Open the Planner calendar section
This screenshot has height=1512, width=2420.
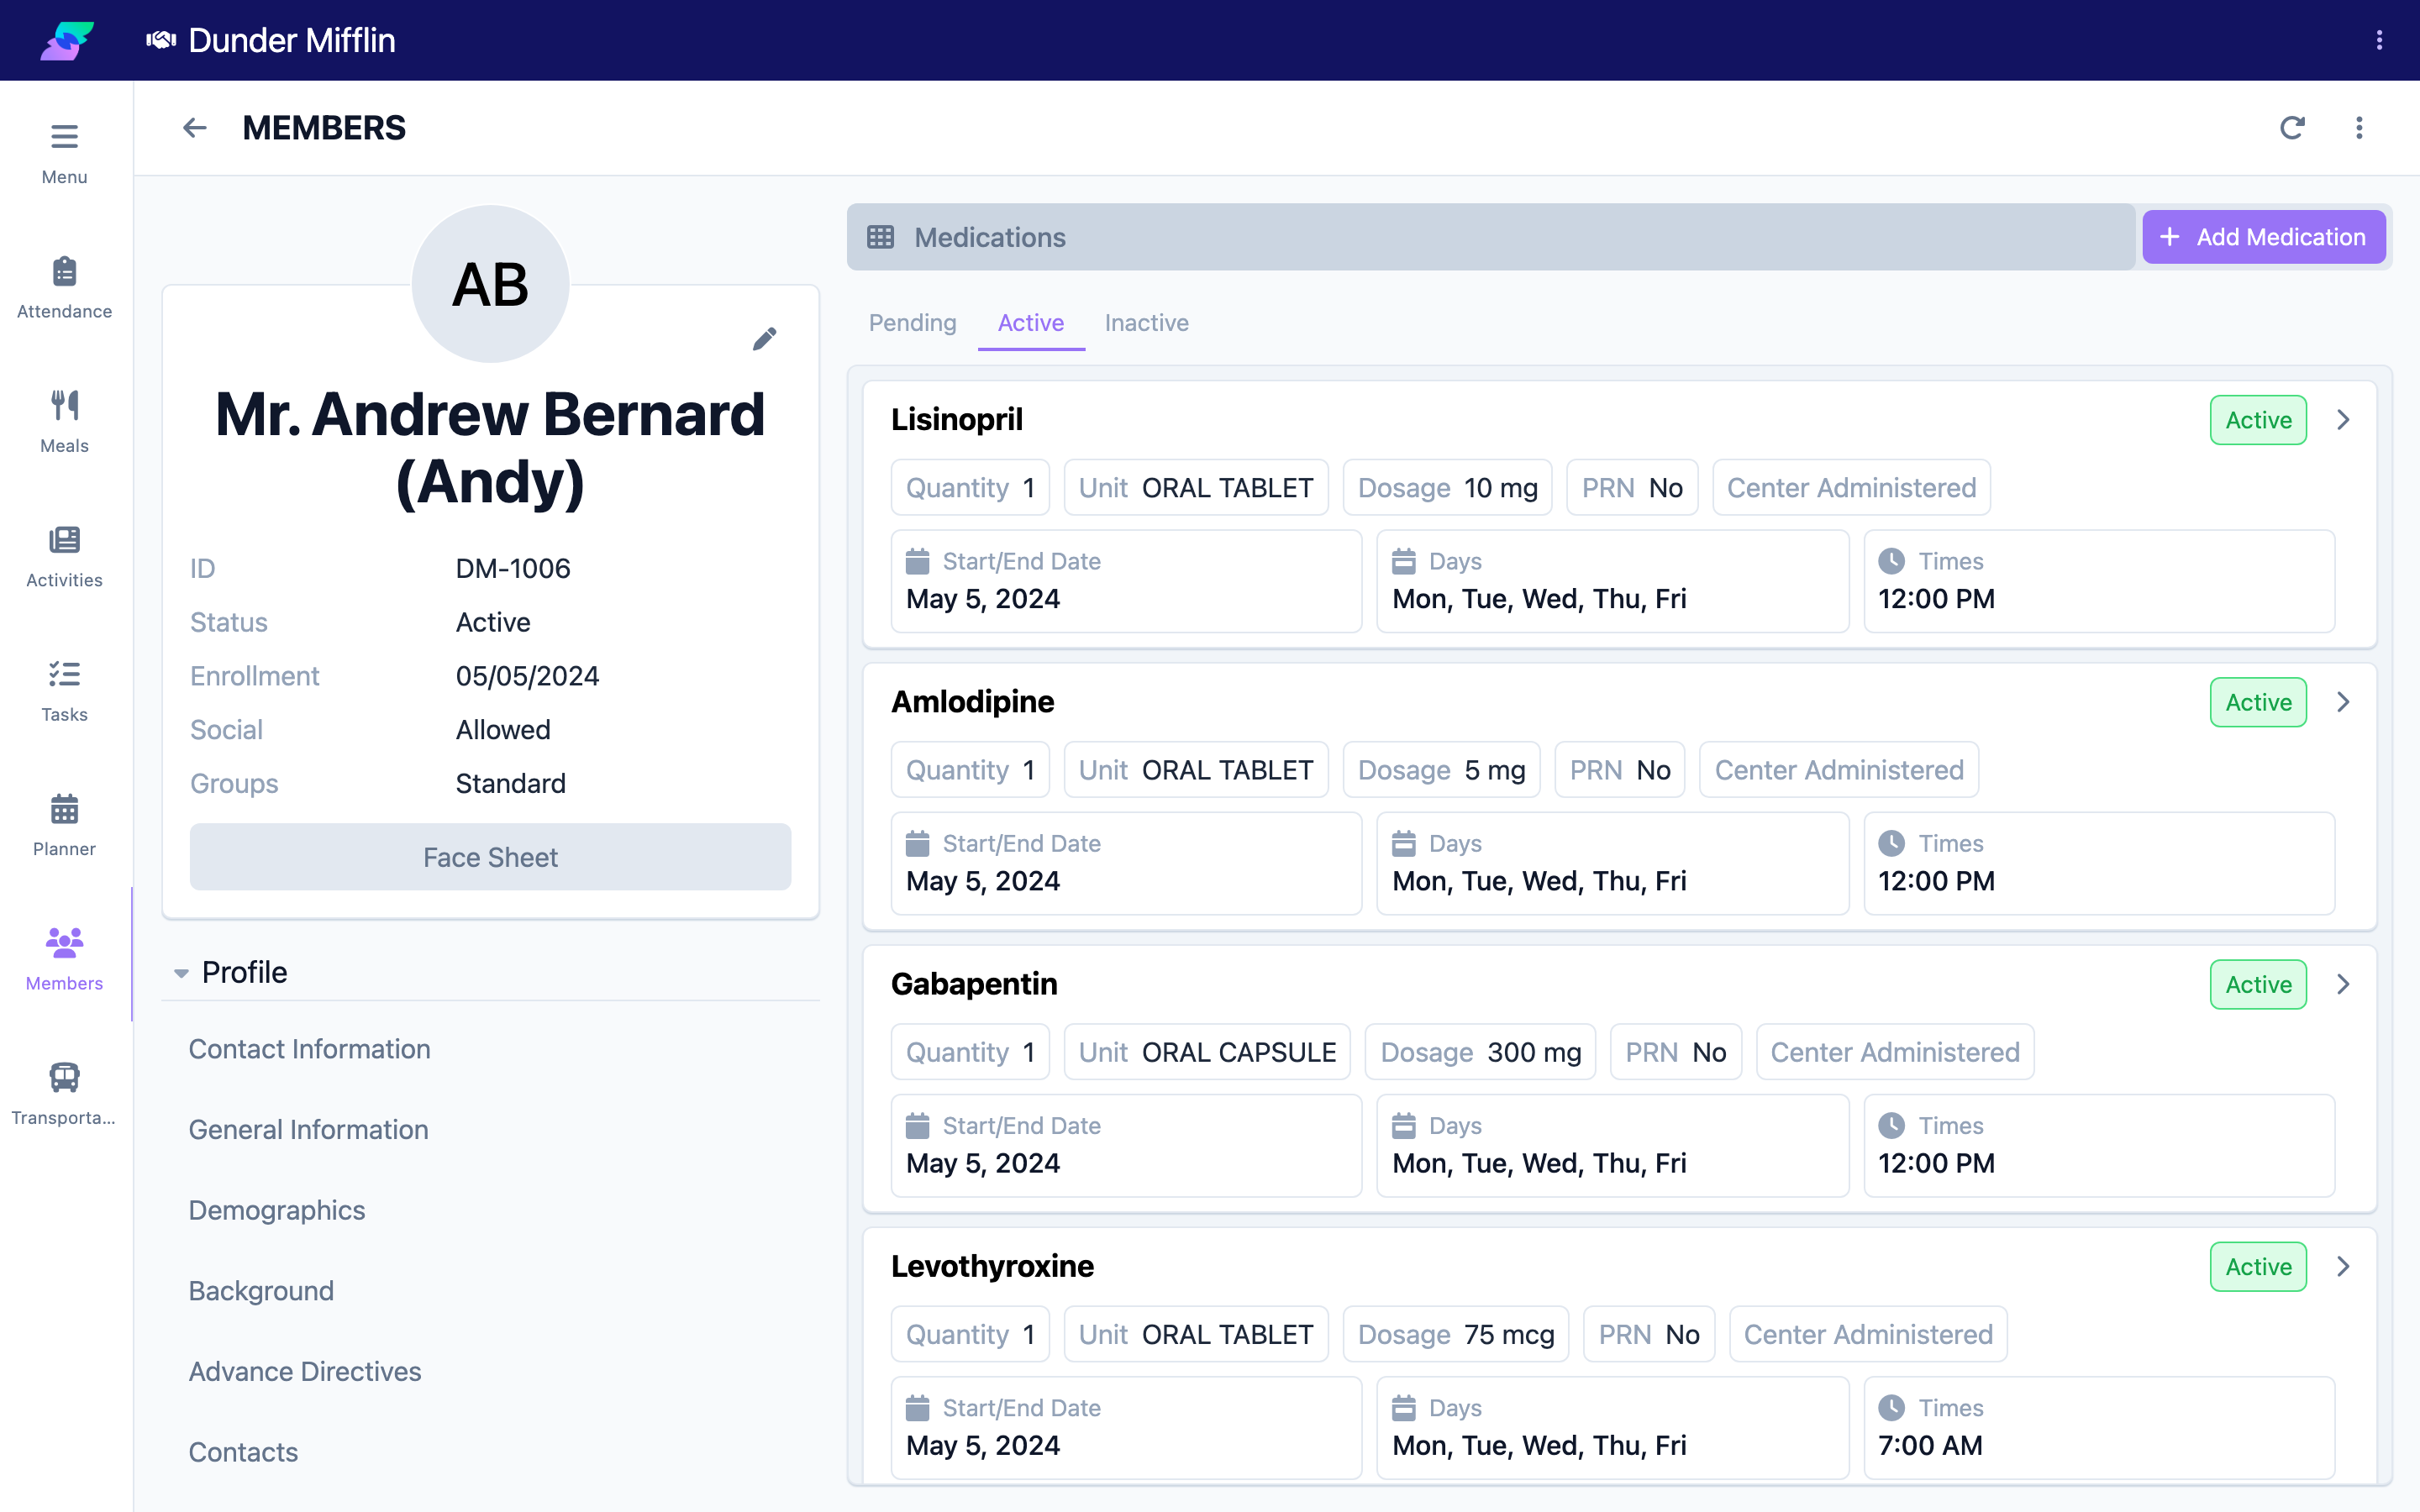pos(64,826)
